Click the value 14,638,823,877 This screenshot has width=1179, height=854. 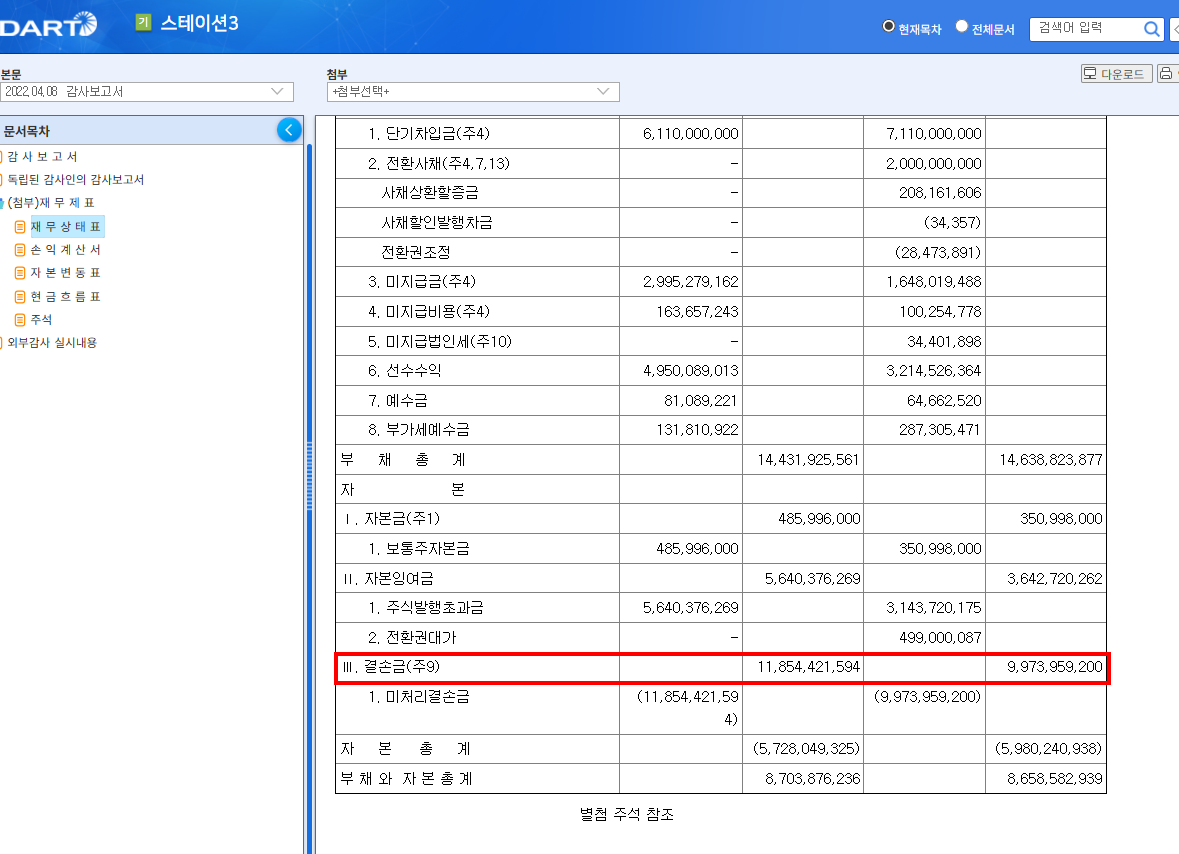point(1050,459)
